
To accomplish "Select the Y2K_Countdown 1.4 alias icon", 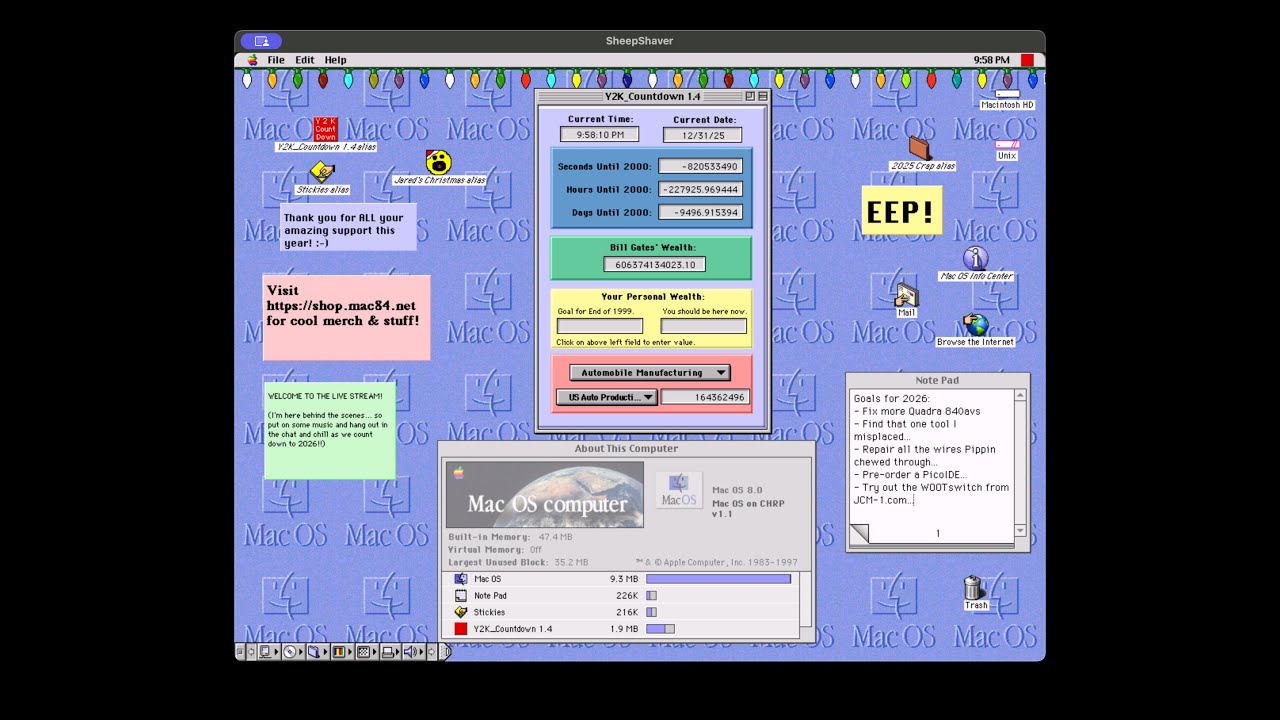I will [326, 129].
